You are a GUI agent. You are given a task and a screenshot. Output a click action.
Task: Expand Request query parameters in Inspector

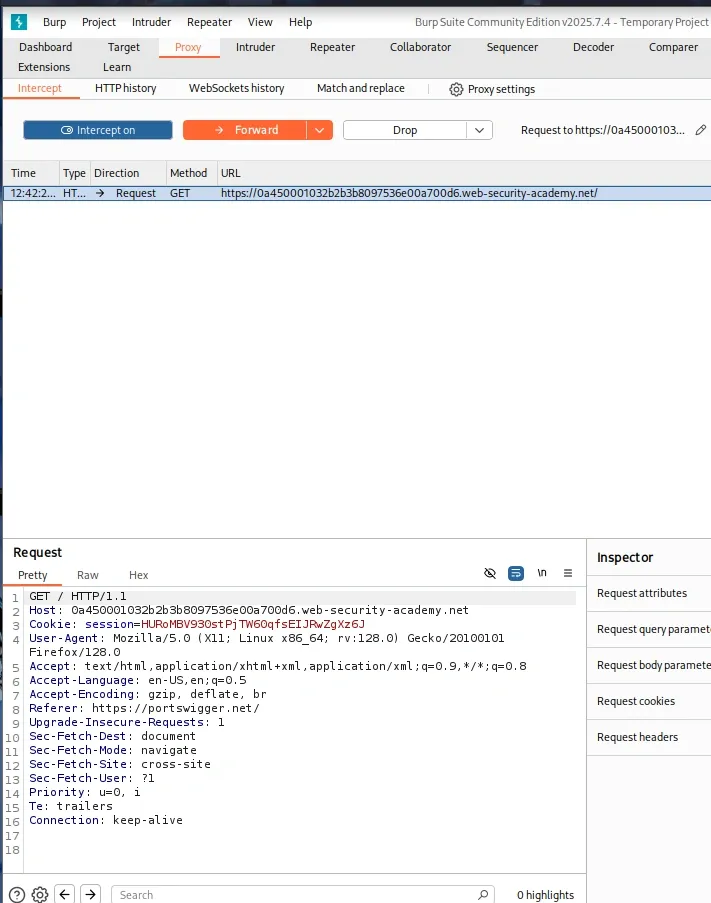649,629
